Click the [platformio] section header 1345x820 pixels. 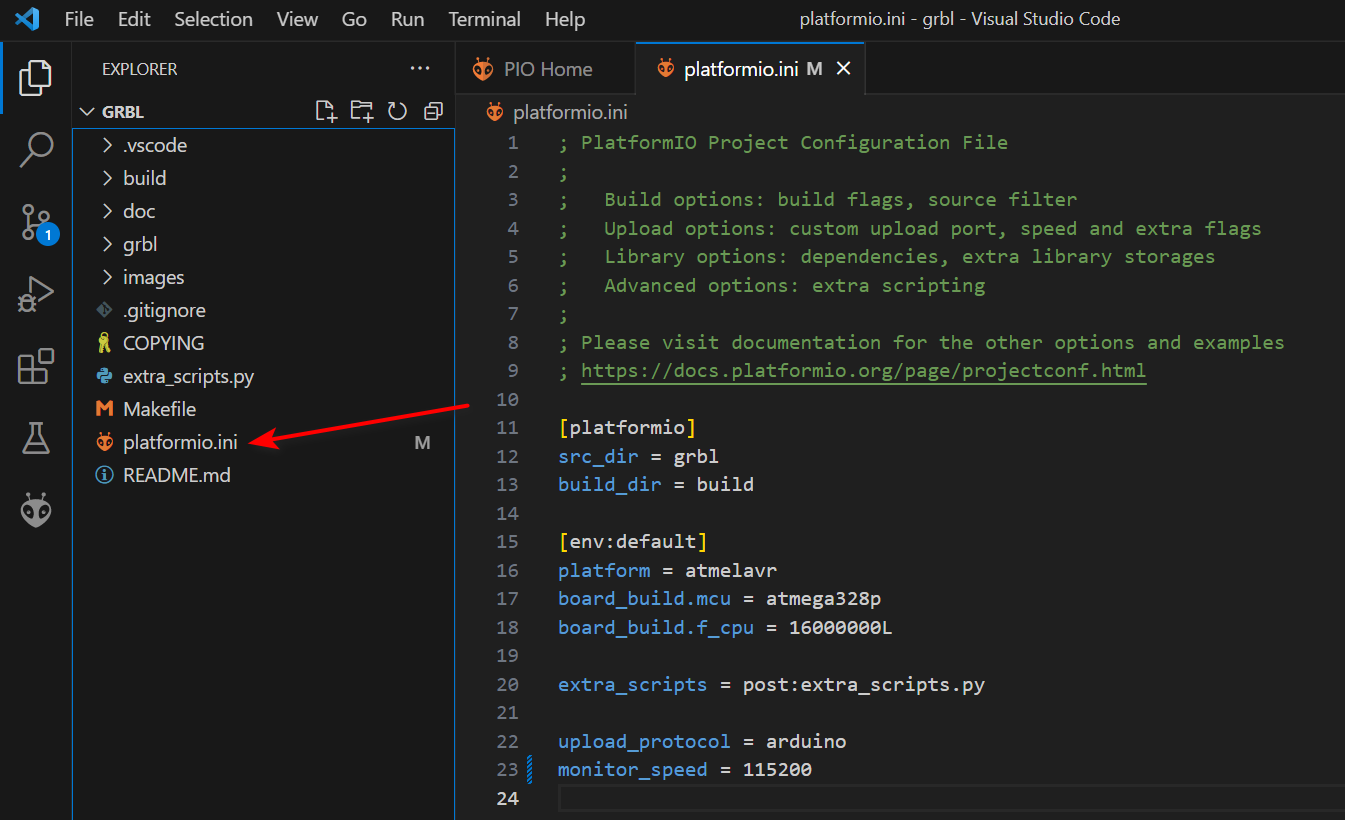(x=627, y=428)
